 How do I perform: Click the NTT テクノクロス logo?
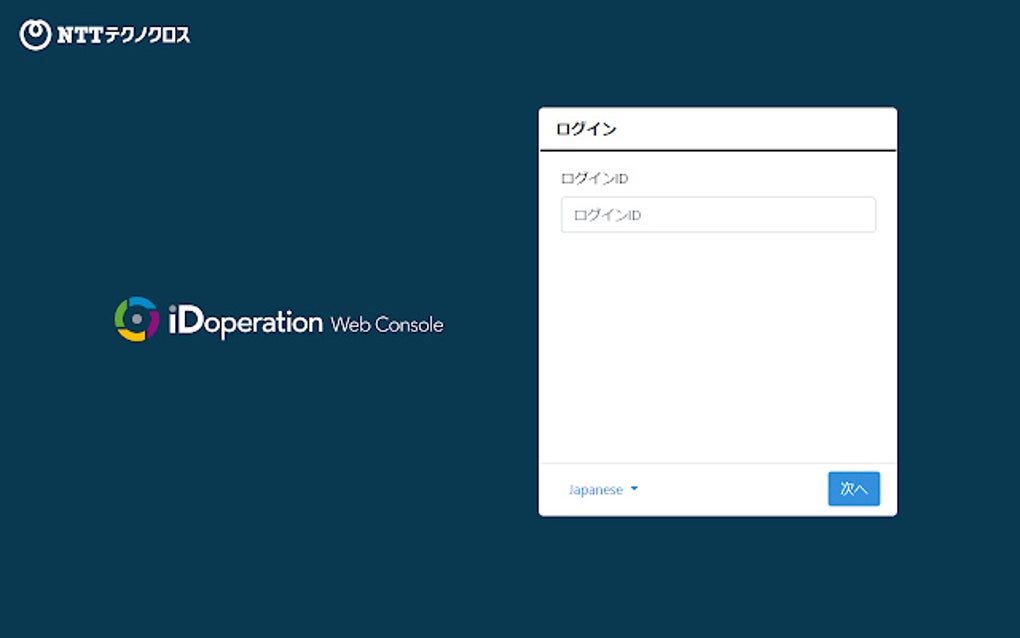point(105,33)
